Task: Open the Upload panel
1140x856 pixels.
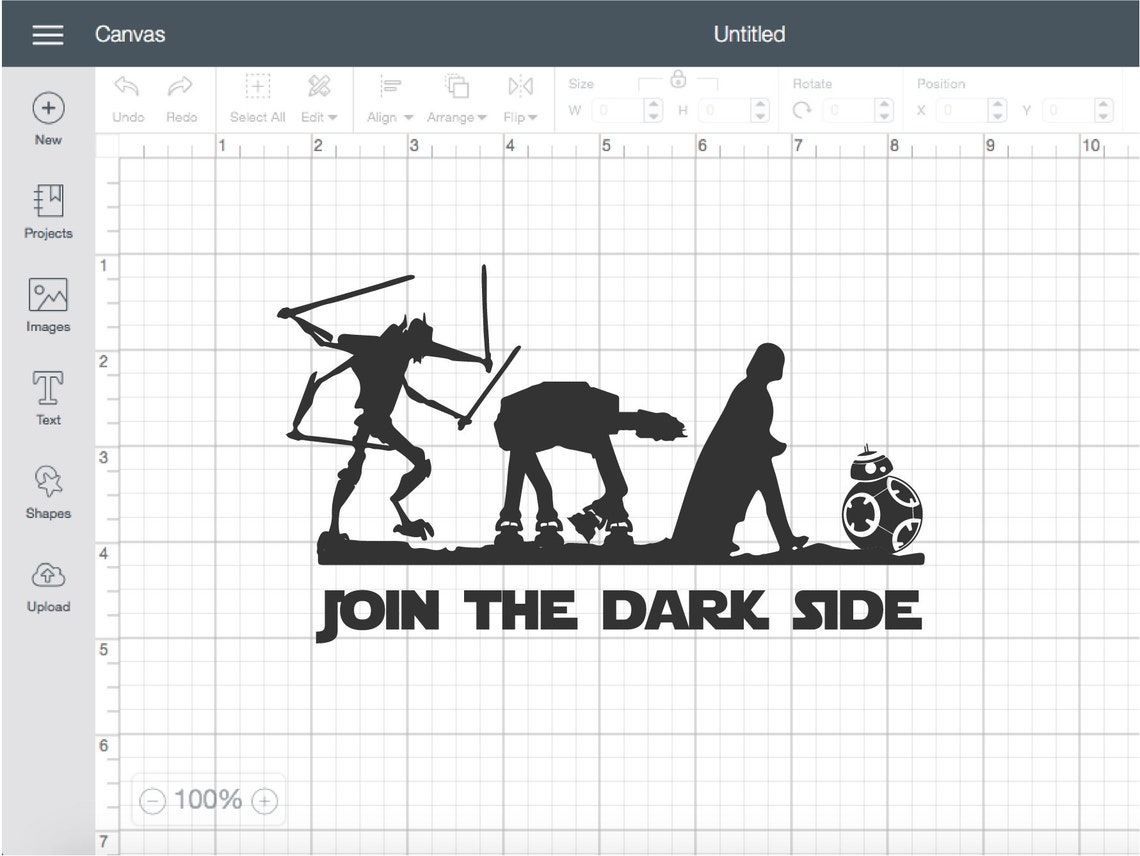Action: 47,585
